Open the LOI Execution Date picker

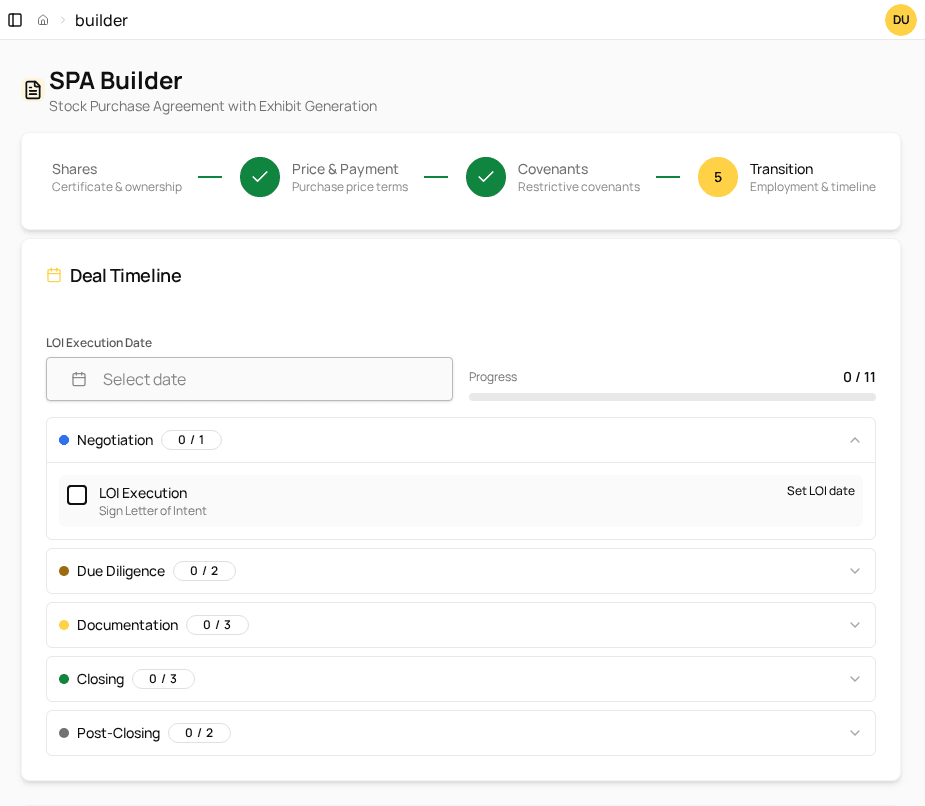249,379
